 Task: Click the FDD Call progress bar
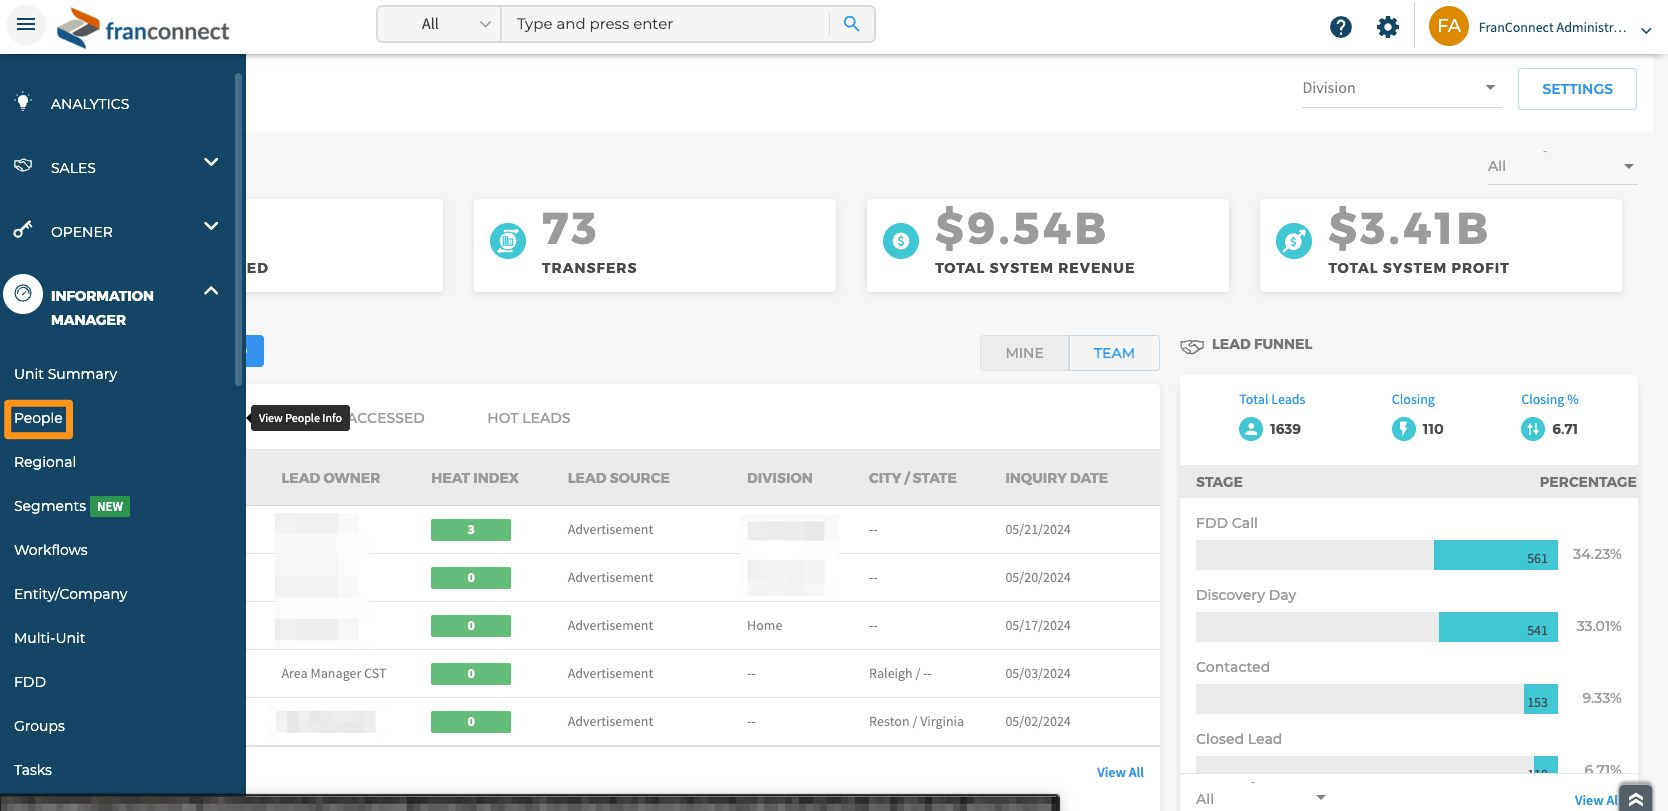coord(1377,555)
